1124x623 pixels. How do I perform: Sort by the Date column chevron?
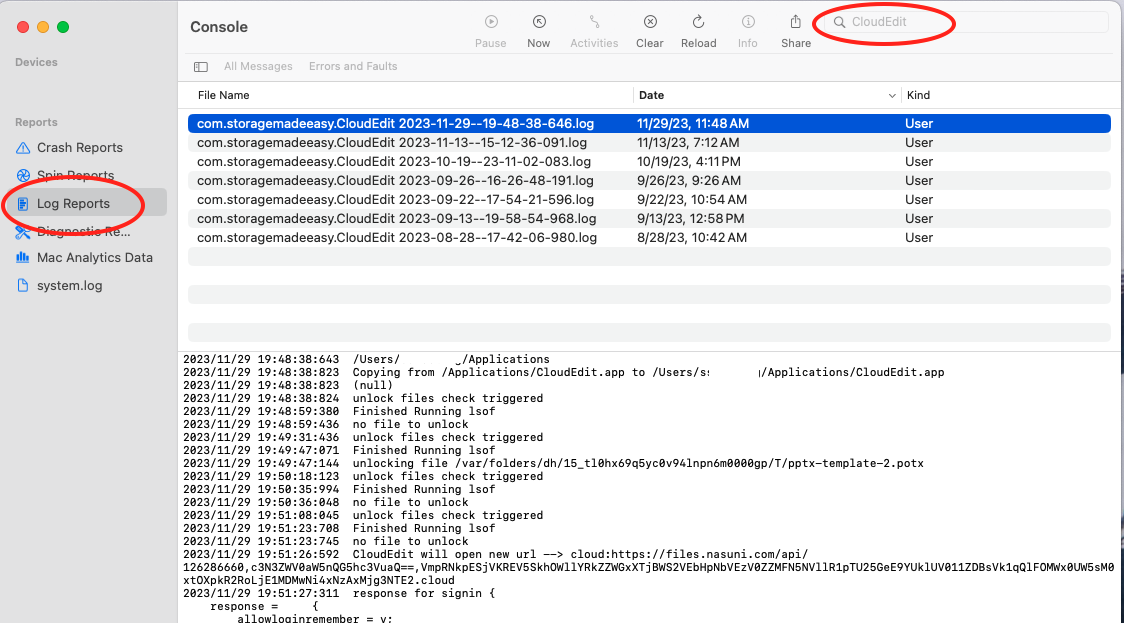(x=892, y=96)
